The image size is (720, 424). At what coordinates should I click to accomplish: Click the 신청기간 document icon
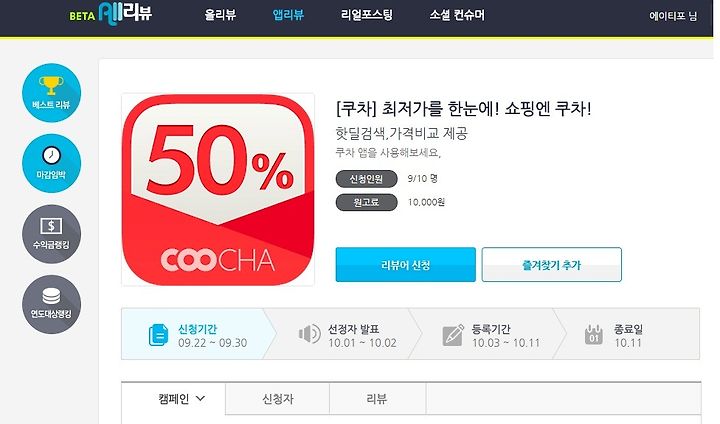pos(158,335)
